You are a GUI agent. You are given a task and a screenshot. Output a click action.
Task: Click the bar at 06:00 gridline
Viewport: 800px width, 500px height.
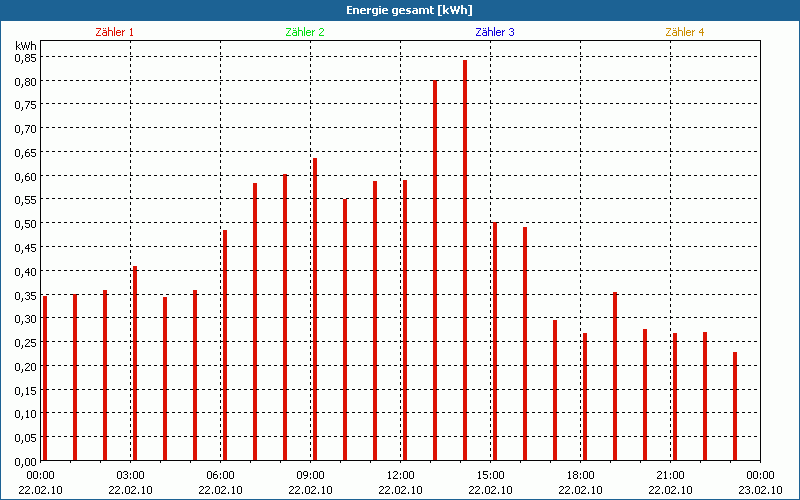point(225,345)
